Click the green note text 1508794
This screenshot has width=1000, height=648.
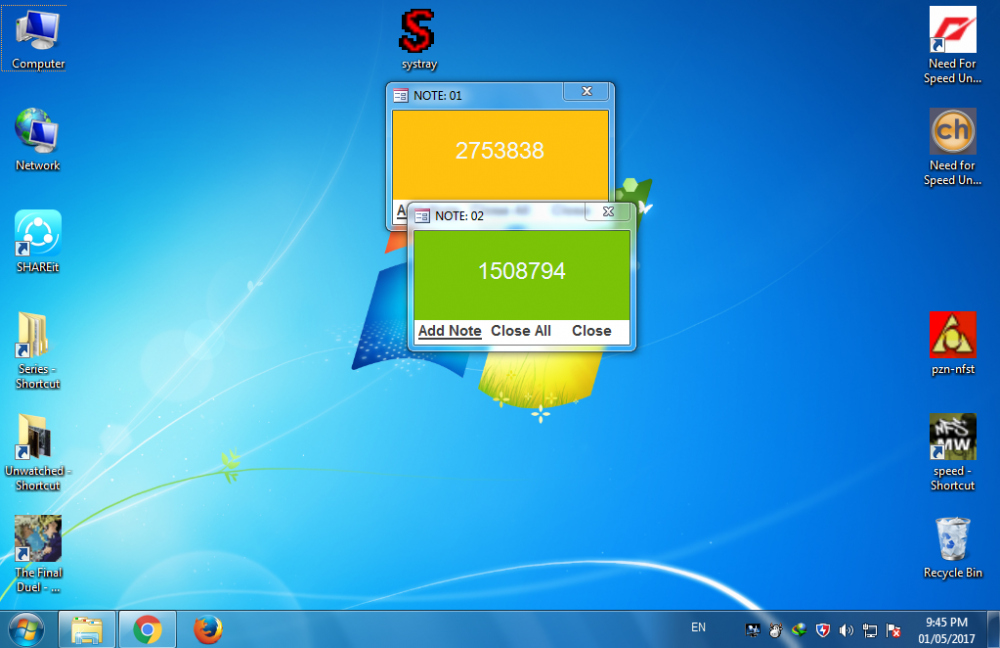pyautogui.click(x=522, y=271)
